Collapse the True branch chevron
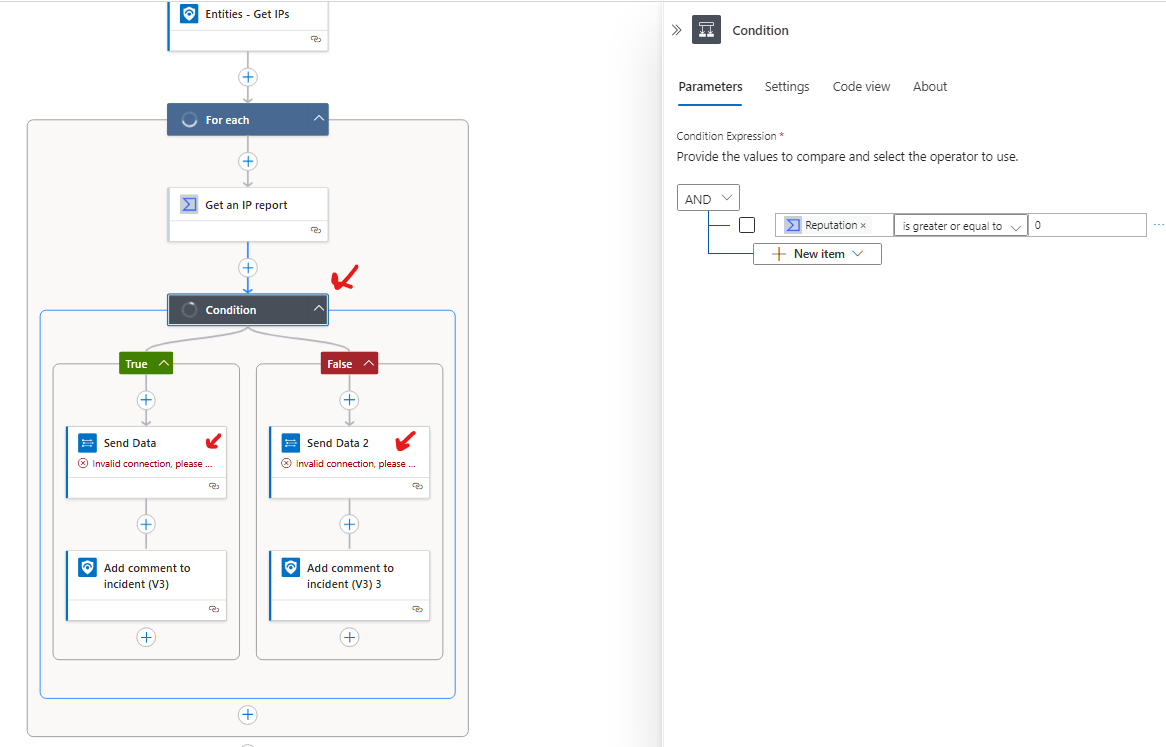This screenshot has height=747, width=1166. pos(166,362)
